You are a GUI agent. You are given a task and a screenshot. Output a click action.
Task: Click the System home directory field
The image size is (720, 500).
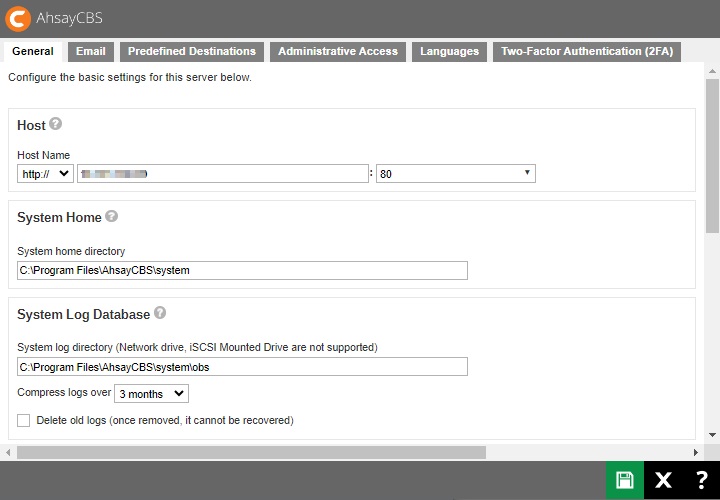pos(242,270)
